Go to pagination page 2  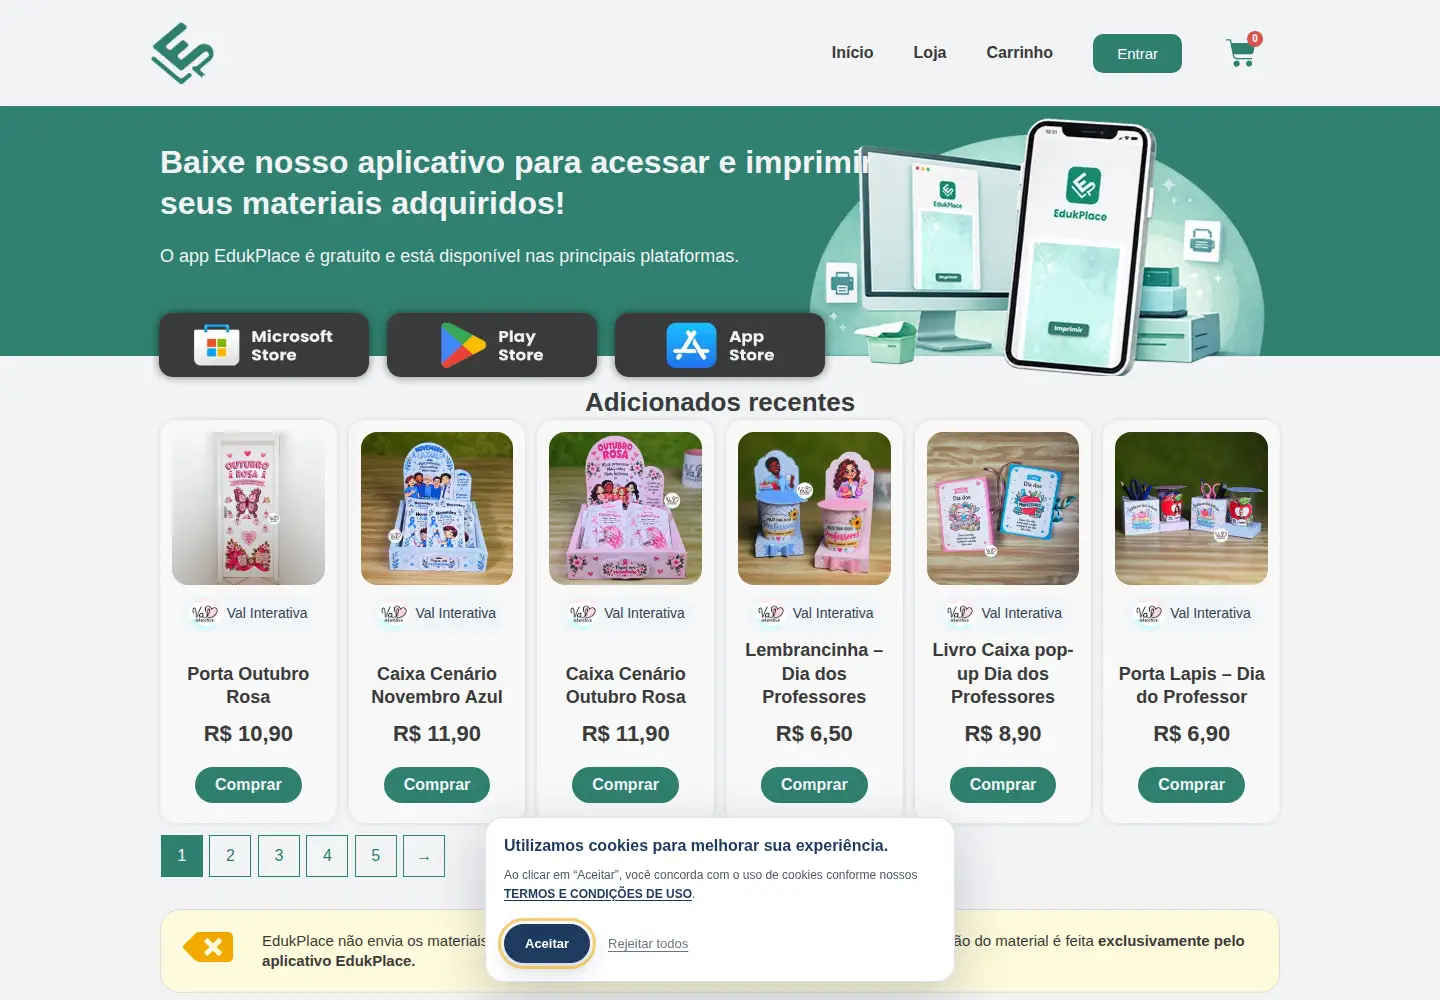pyautogui.click(x=230, y=856)
